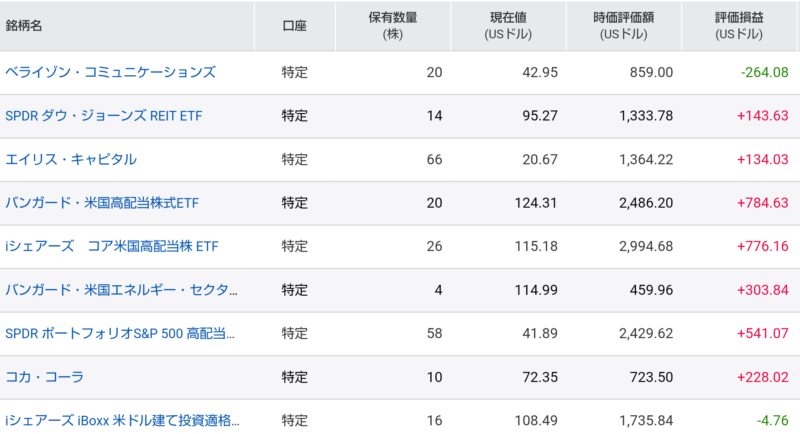
Task: Click the 評価損益 (USドル) header
Action: click(739, 25)
